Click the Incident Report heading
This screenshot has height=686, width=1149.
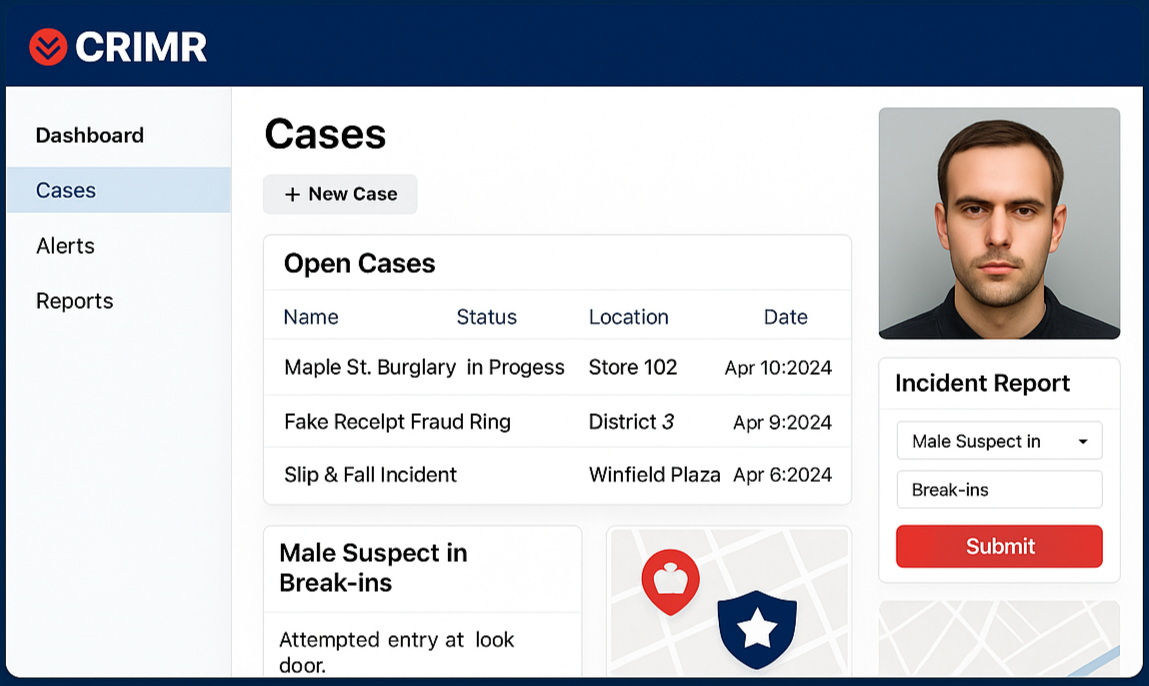pos(982,383)
